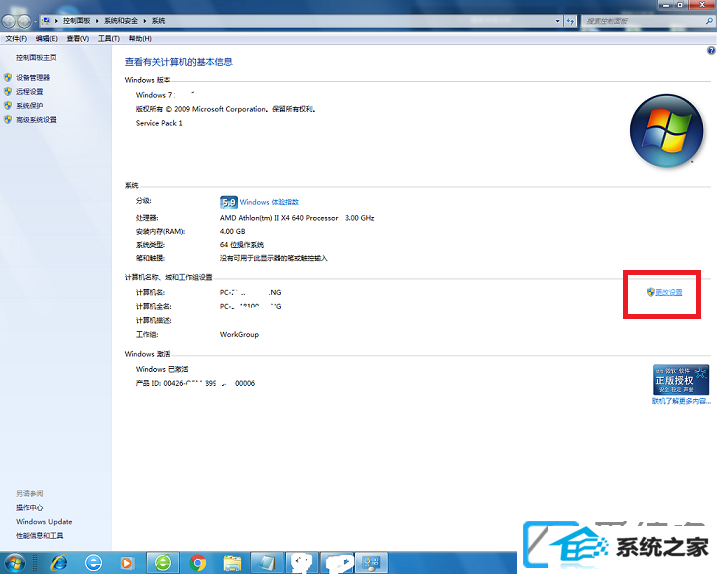The image size is (717, 574).
Task: Go to 控制面板 in breadcrumb
Action: coord(76,21)
